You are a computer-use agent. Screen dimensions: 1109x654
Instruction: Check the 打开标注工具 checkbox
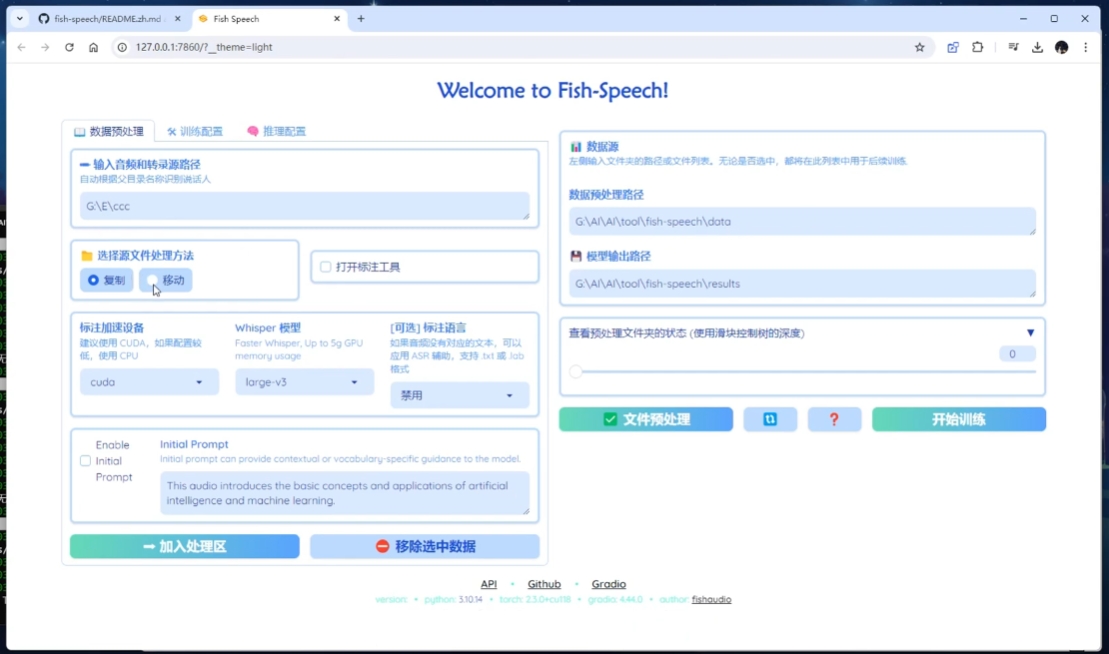point(326,267)
